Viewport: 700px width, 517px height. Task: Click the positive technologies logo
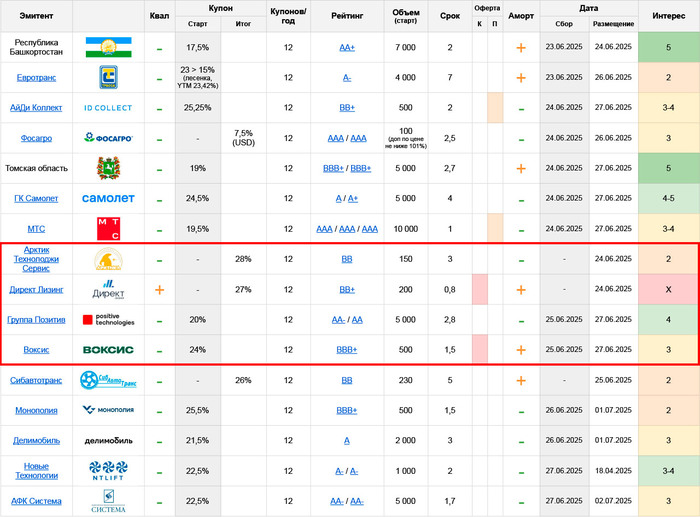[108, 320]
